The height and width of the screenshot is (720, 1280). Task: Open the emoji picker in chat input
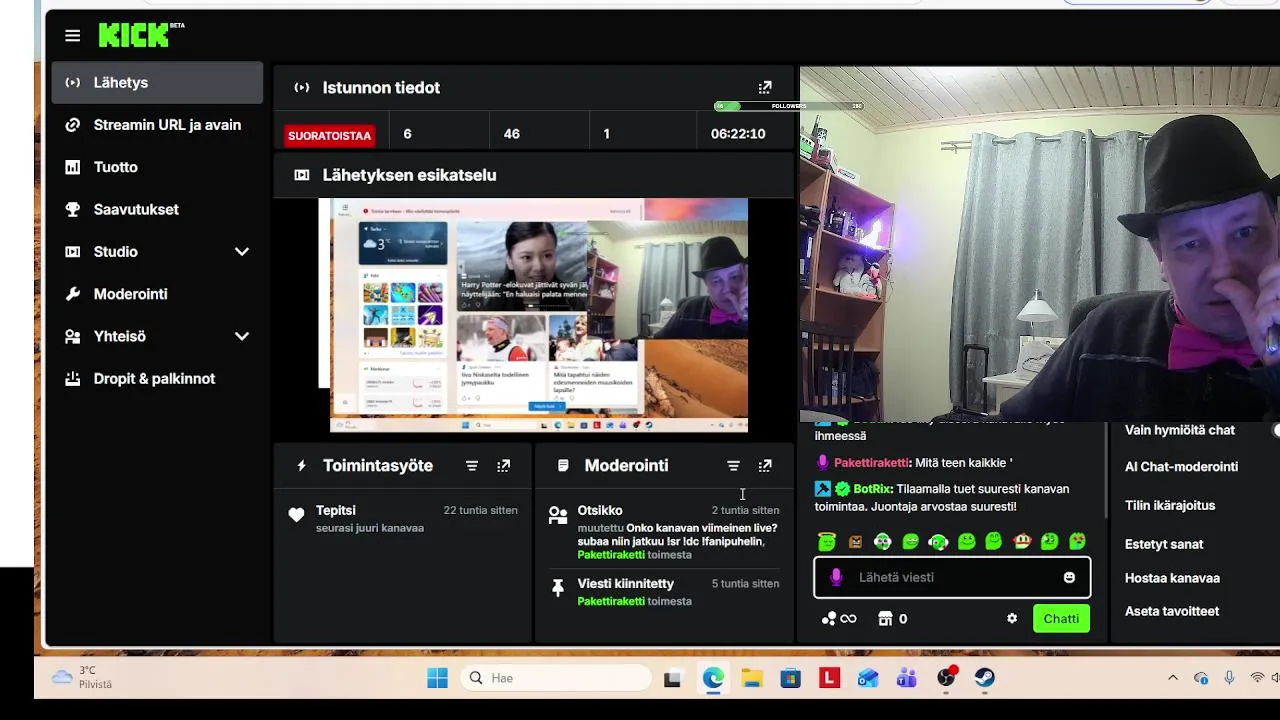(1069, 577)
